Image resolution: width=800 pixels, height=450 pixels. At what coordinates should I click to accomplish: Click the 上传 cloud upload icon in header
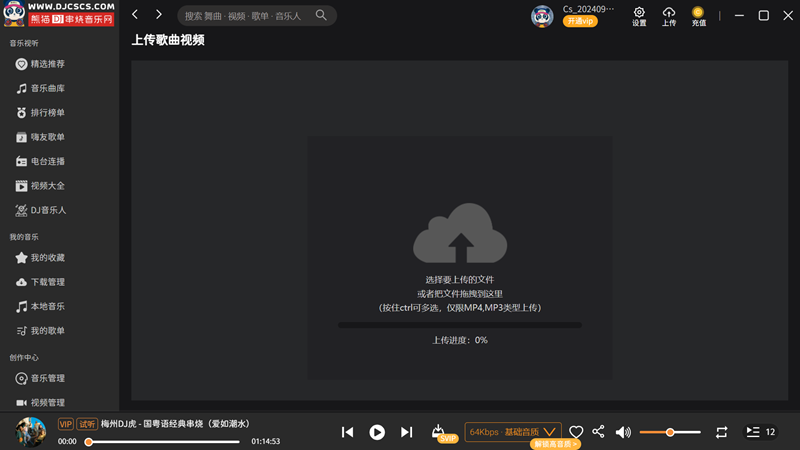tap(669, 16)
